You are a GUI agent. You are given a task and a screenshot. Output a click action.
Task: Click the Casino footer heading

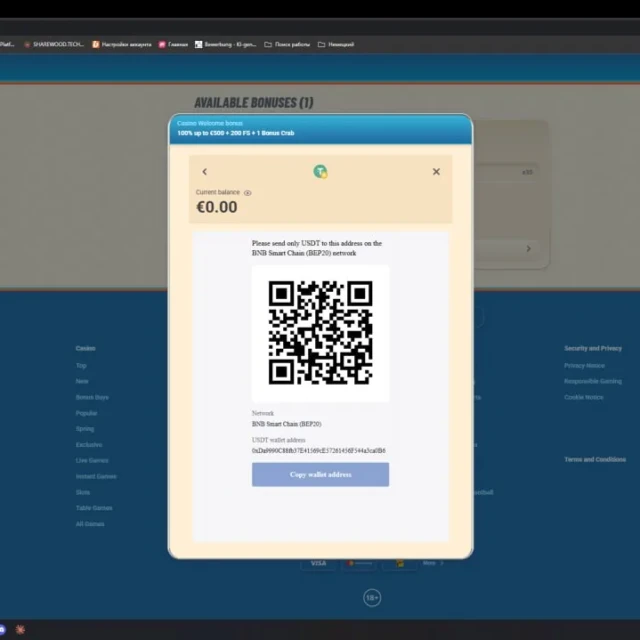coord(85,348)
